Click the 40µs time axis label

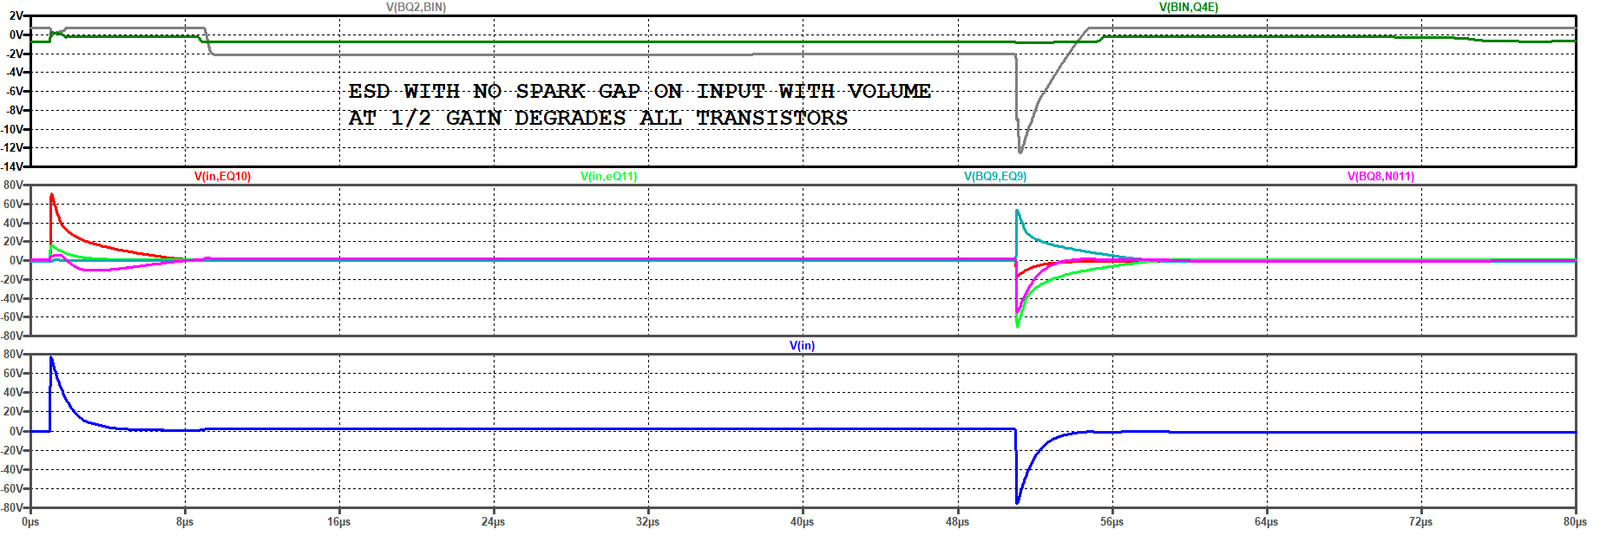click(802, 522)
